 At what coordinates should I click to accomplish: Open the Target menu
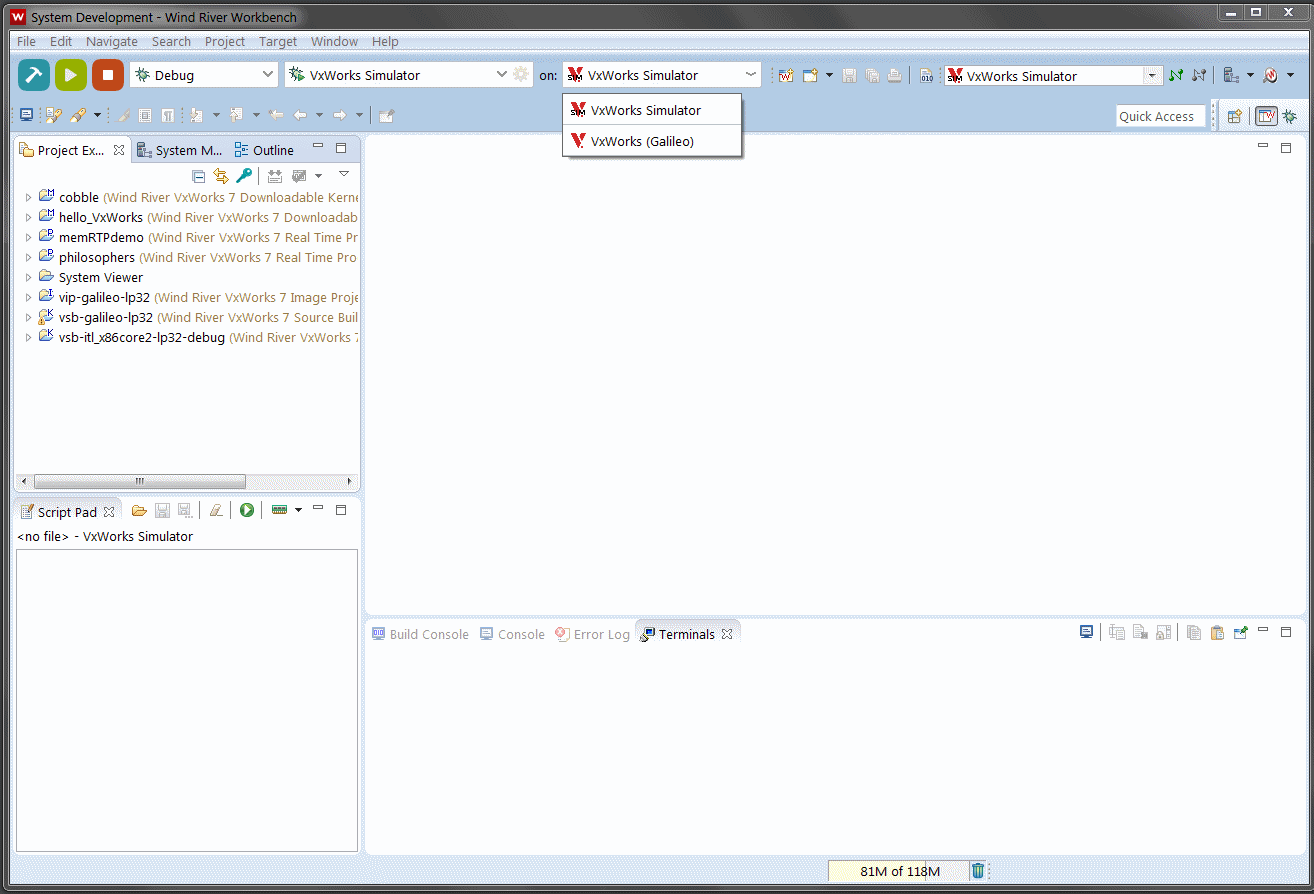[x=278, y=41]
